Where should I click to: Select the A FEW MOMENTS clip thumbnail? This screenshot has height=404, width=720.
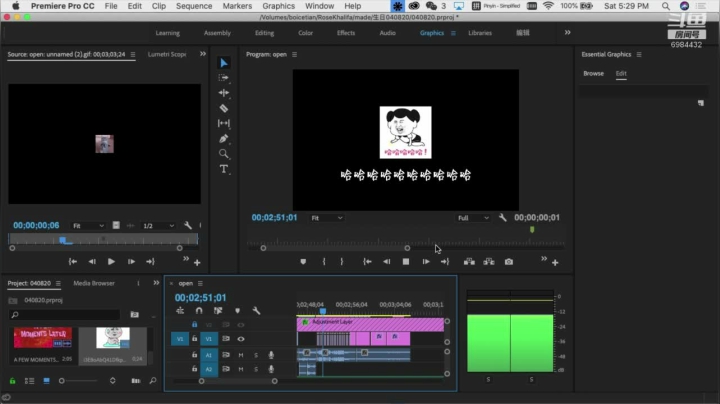[43, 338]
